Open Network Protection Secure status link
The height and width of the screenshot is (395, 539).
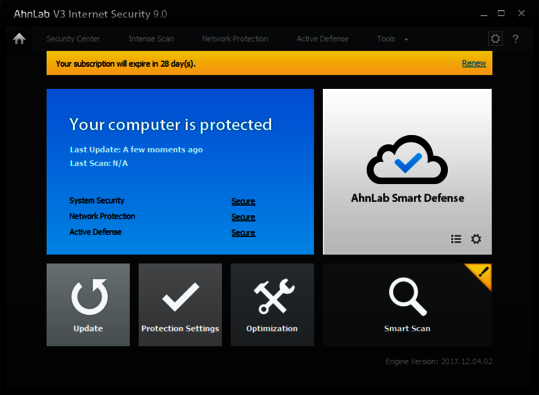[x=243, y=217]
